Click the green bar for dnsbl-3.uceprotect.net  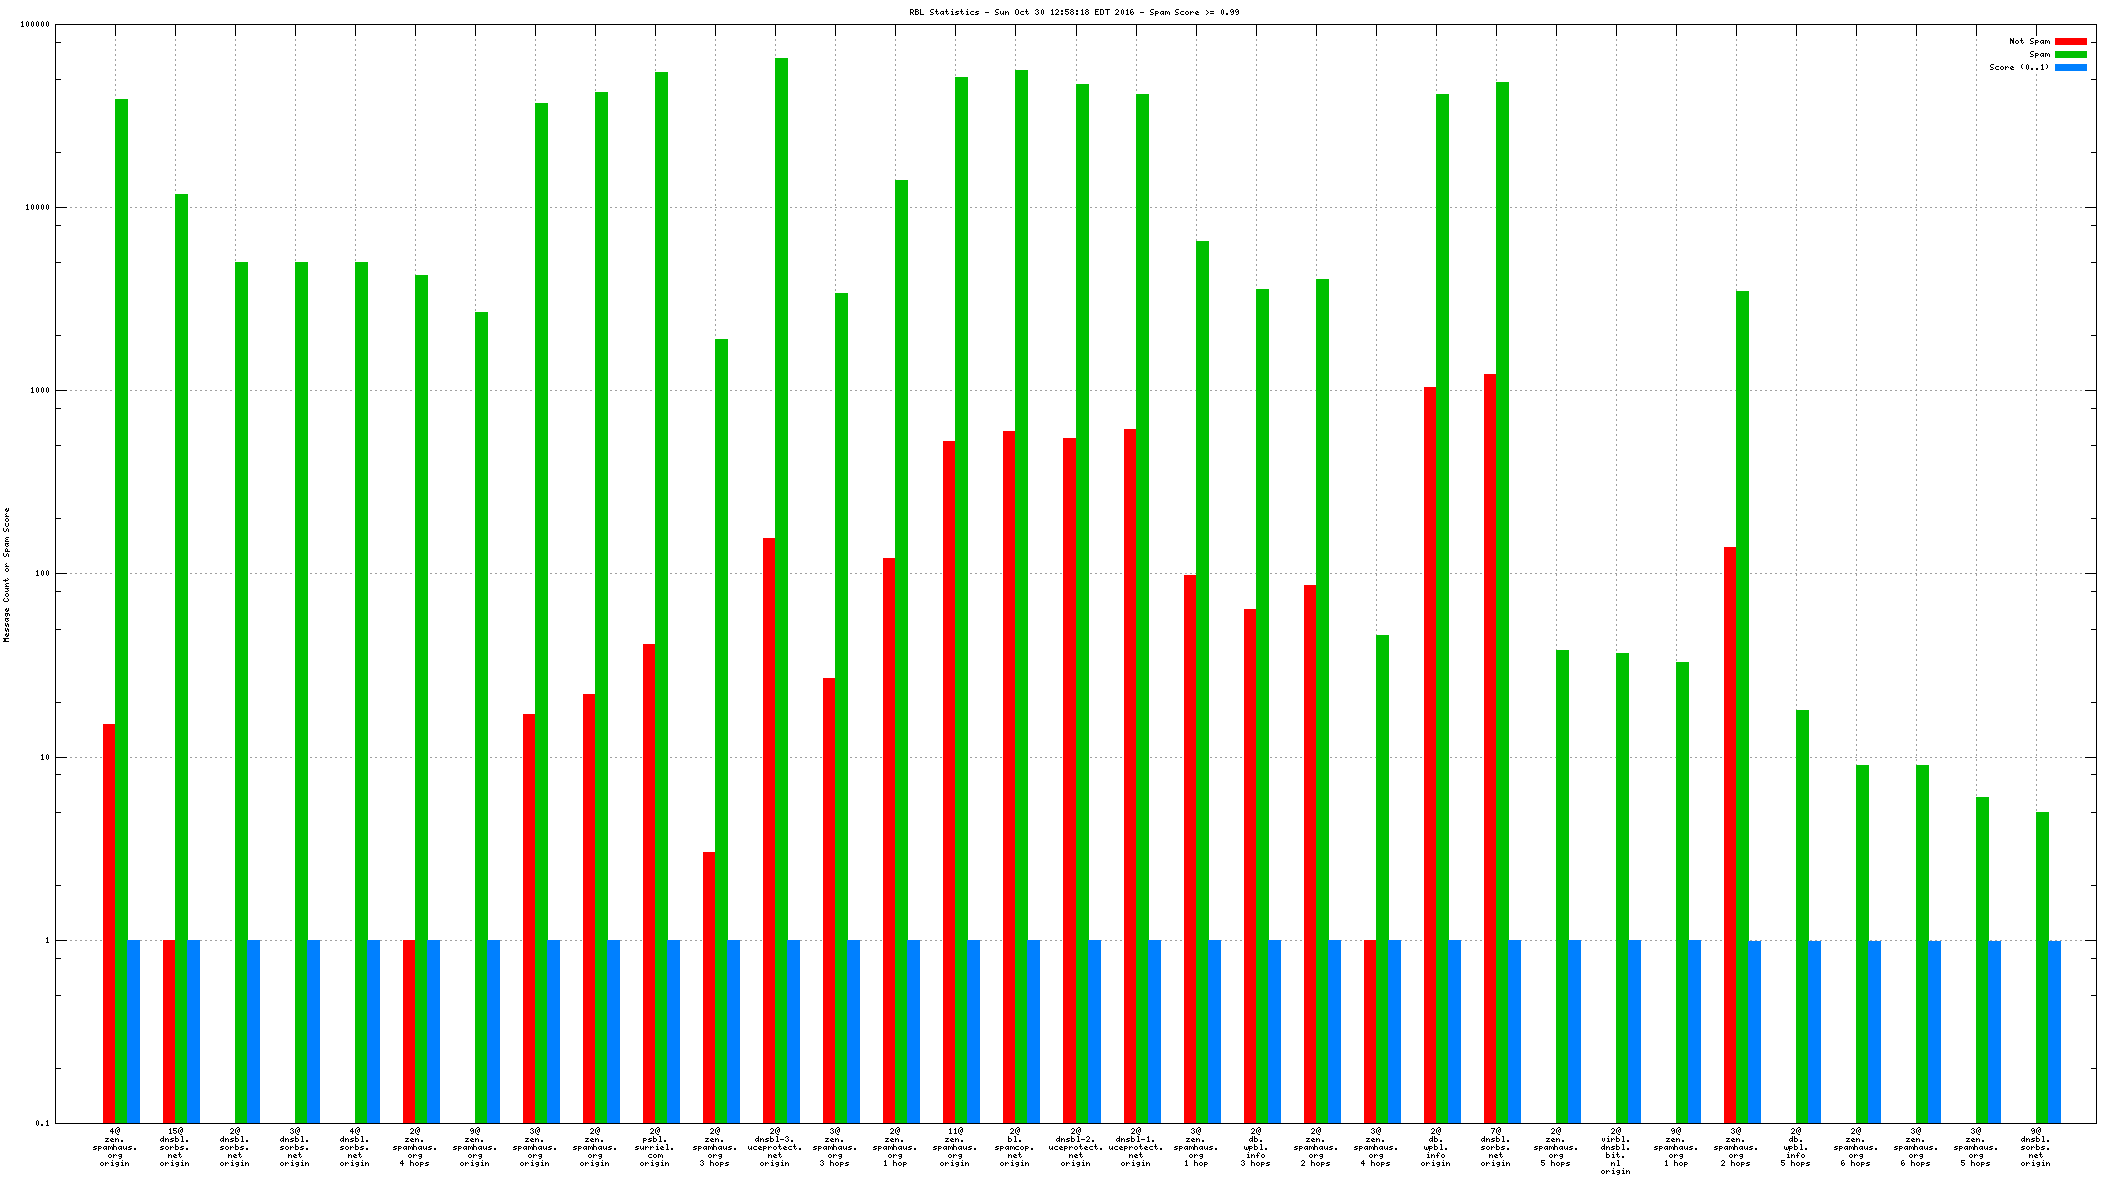(x=781, y=590)
